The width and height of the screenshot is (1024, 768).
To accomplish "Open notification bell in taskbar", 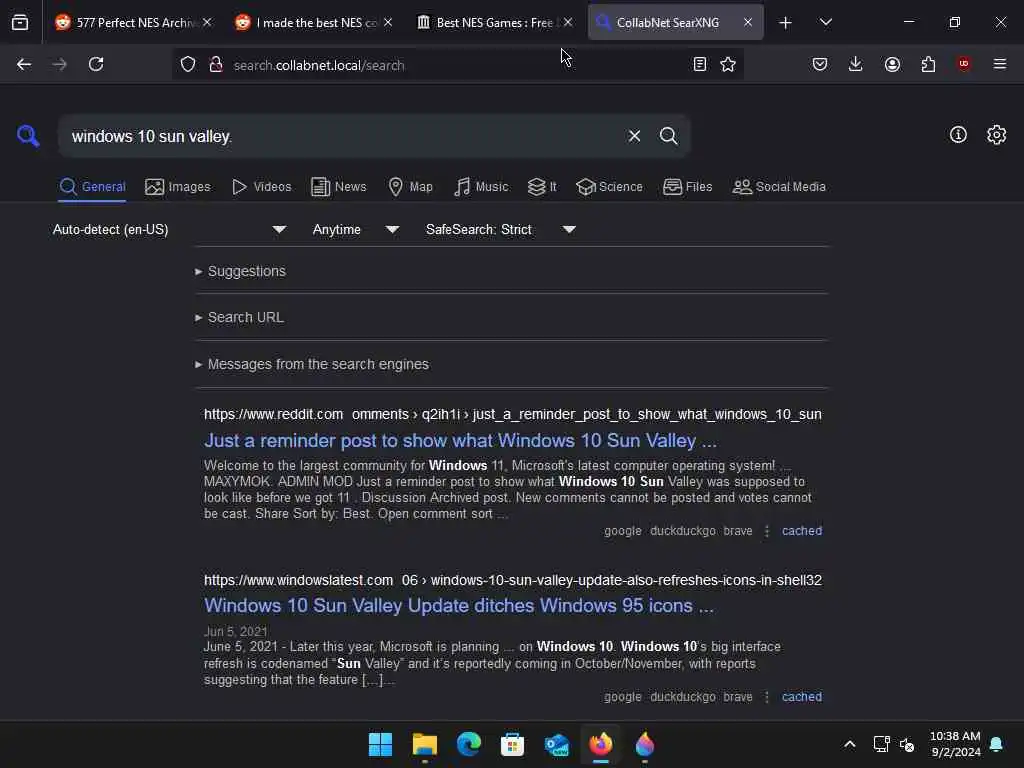I will point(996,744).
